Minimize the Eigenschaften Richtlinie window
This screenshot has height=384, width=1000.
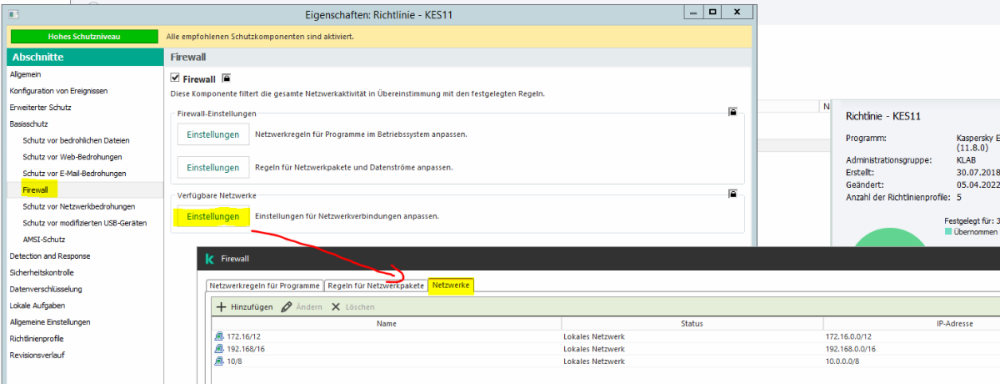click(x=693, y=12)
